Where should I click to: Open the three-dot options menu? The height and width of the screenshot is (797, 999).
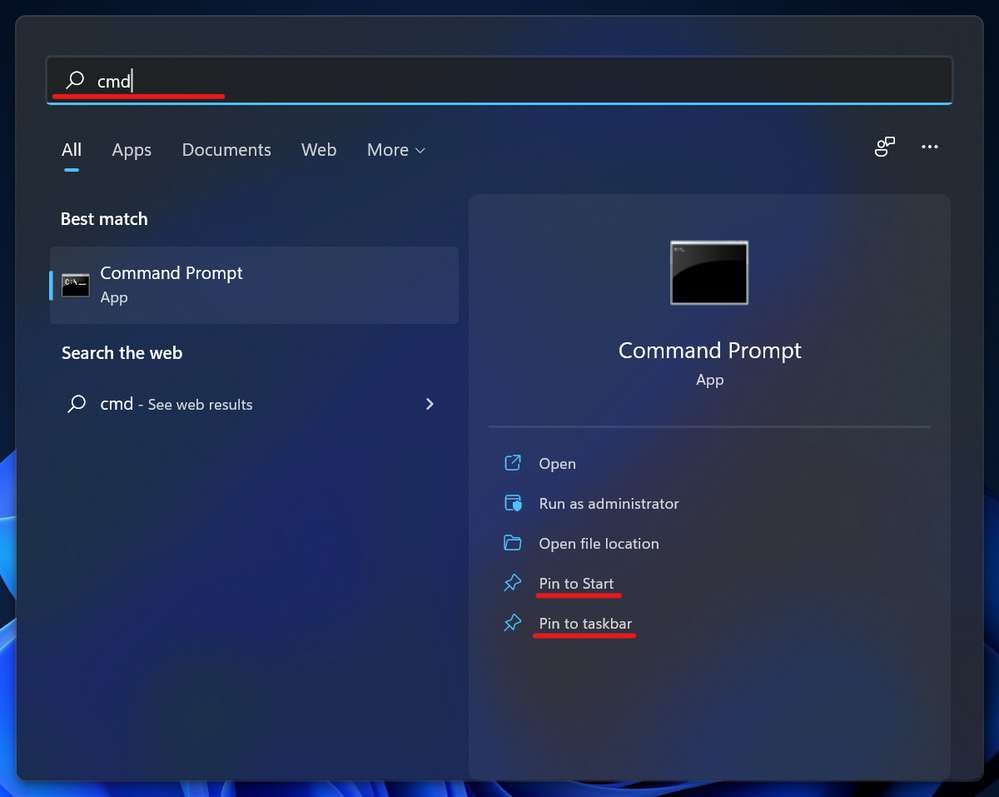[x=930, y=147]
